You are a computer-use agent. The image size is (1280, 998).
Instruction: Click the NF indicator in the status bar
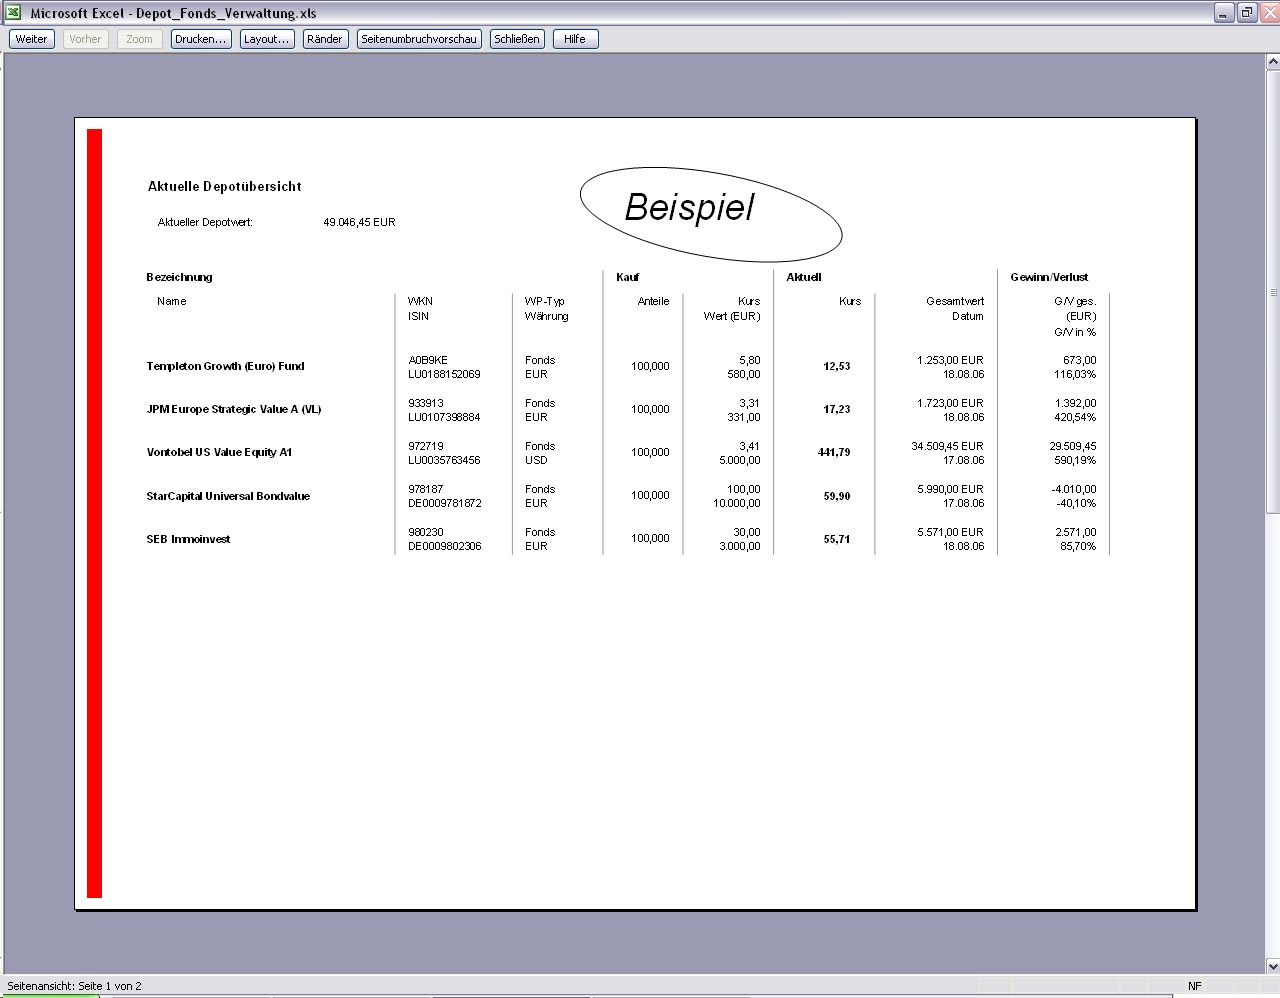click(x=1195, y=986)
